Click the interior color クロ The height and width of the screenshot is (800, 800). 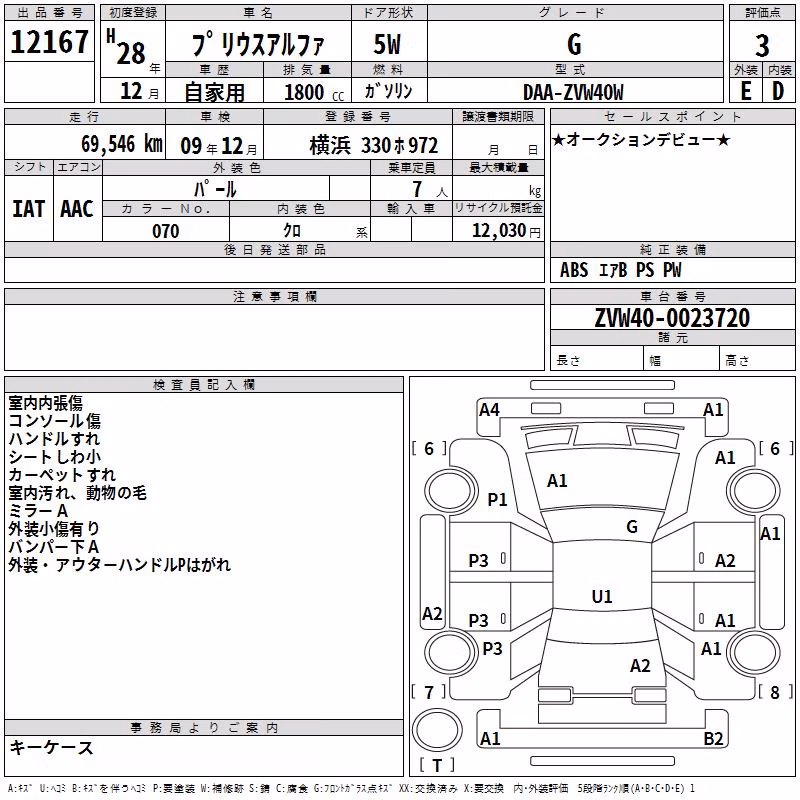pos(292,231)
